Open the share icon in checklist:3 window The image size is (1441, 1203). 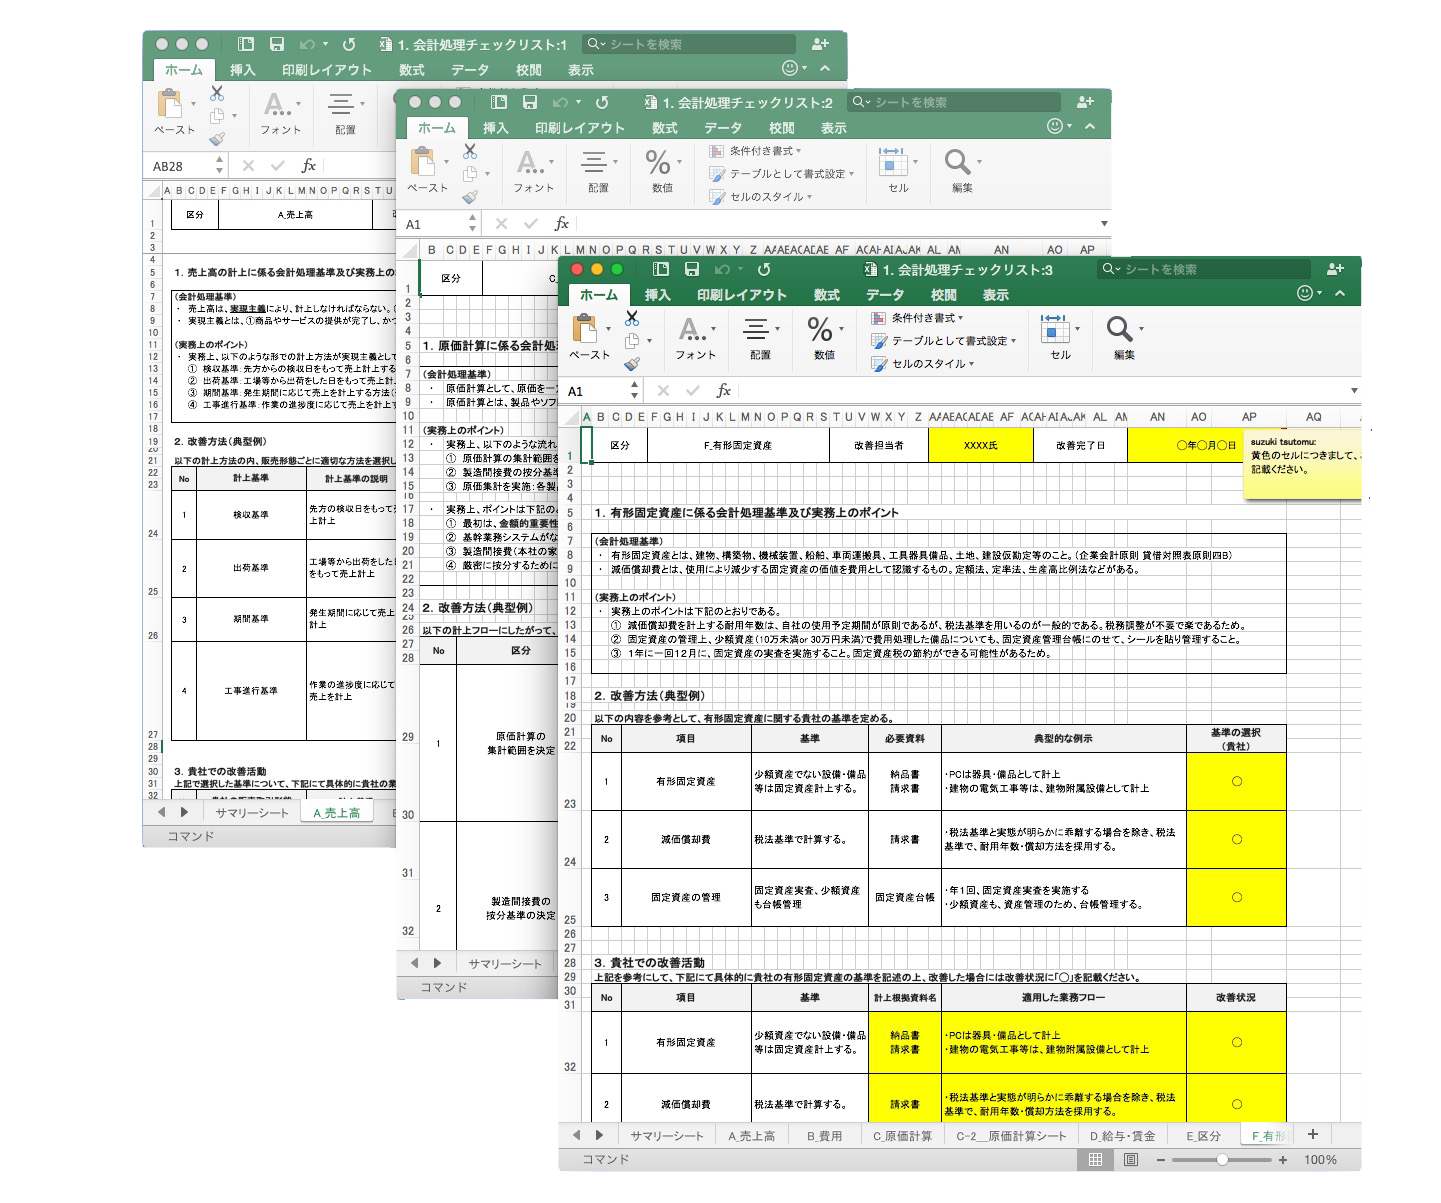coord(1335,269)
